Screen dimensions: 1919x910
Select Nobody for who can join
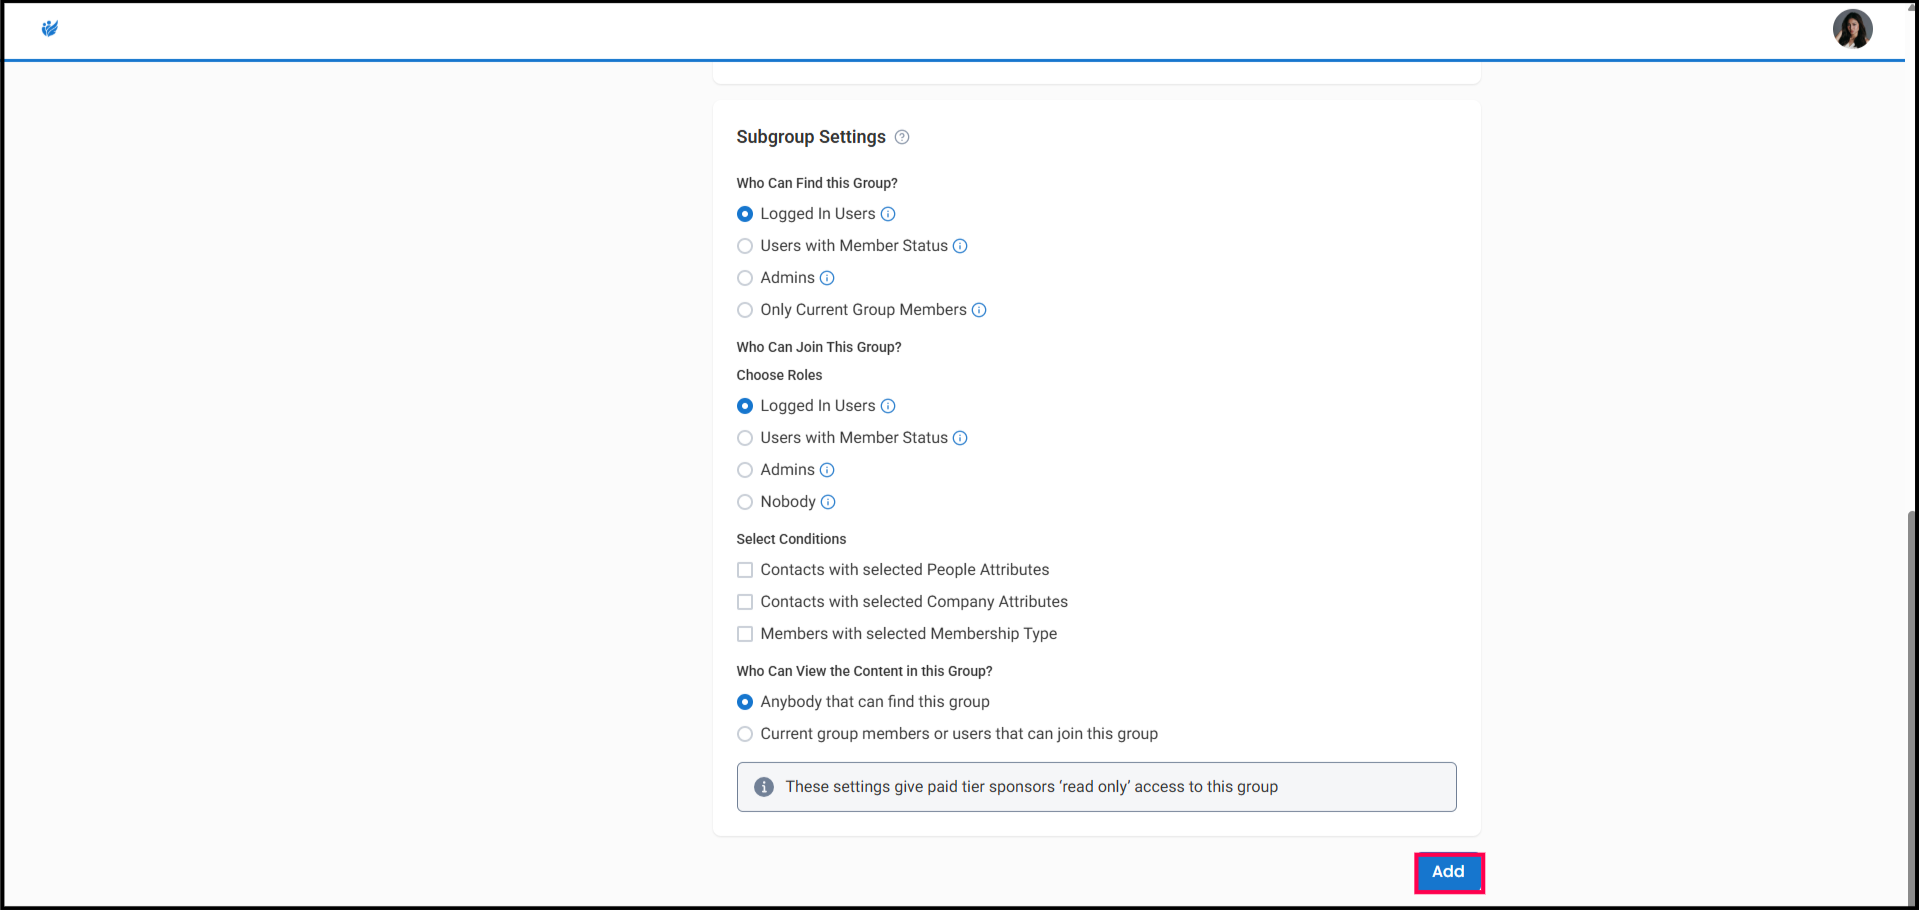click(745, 502)
